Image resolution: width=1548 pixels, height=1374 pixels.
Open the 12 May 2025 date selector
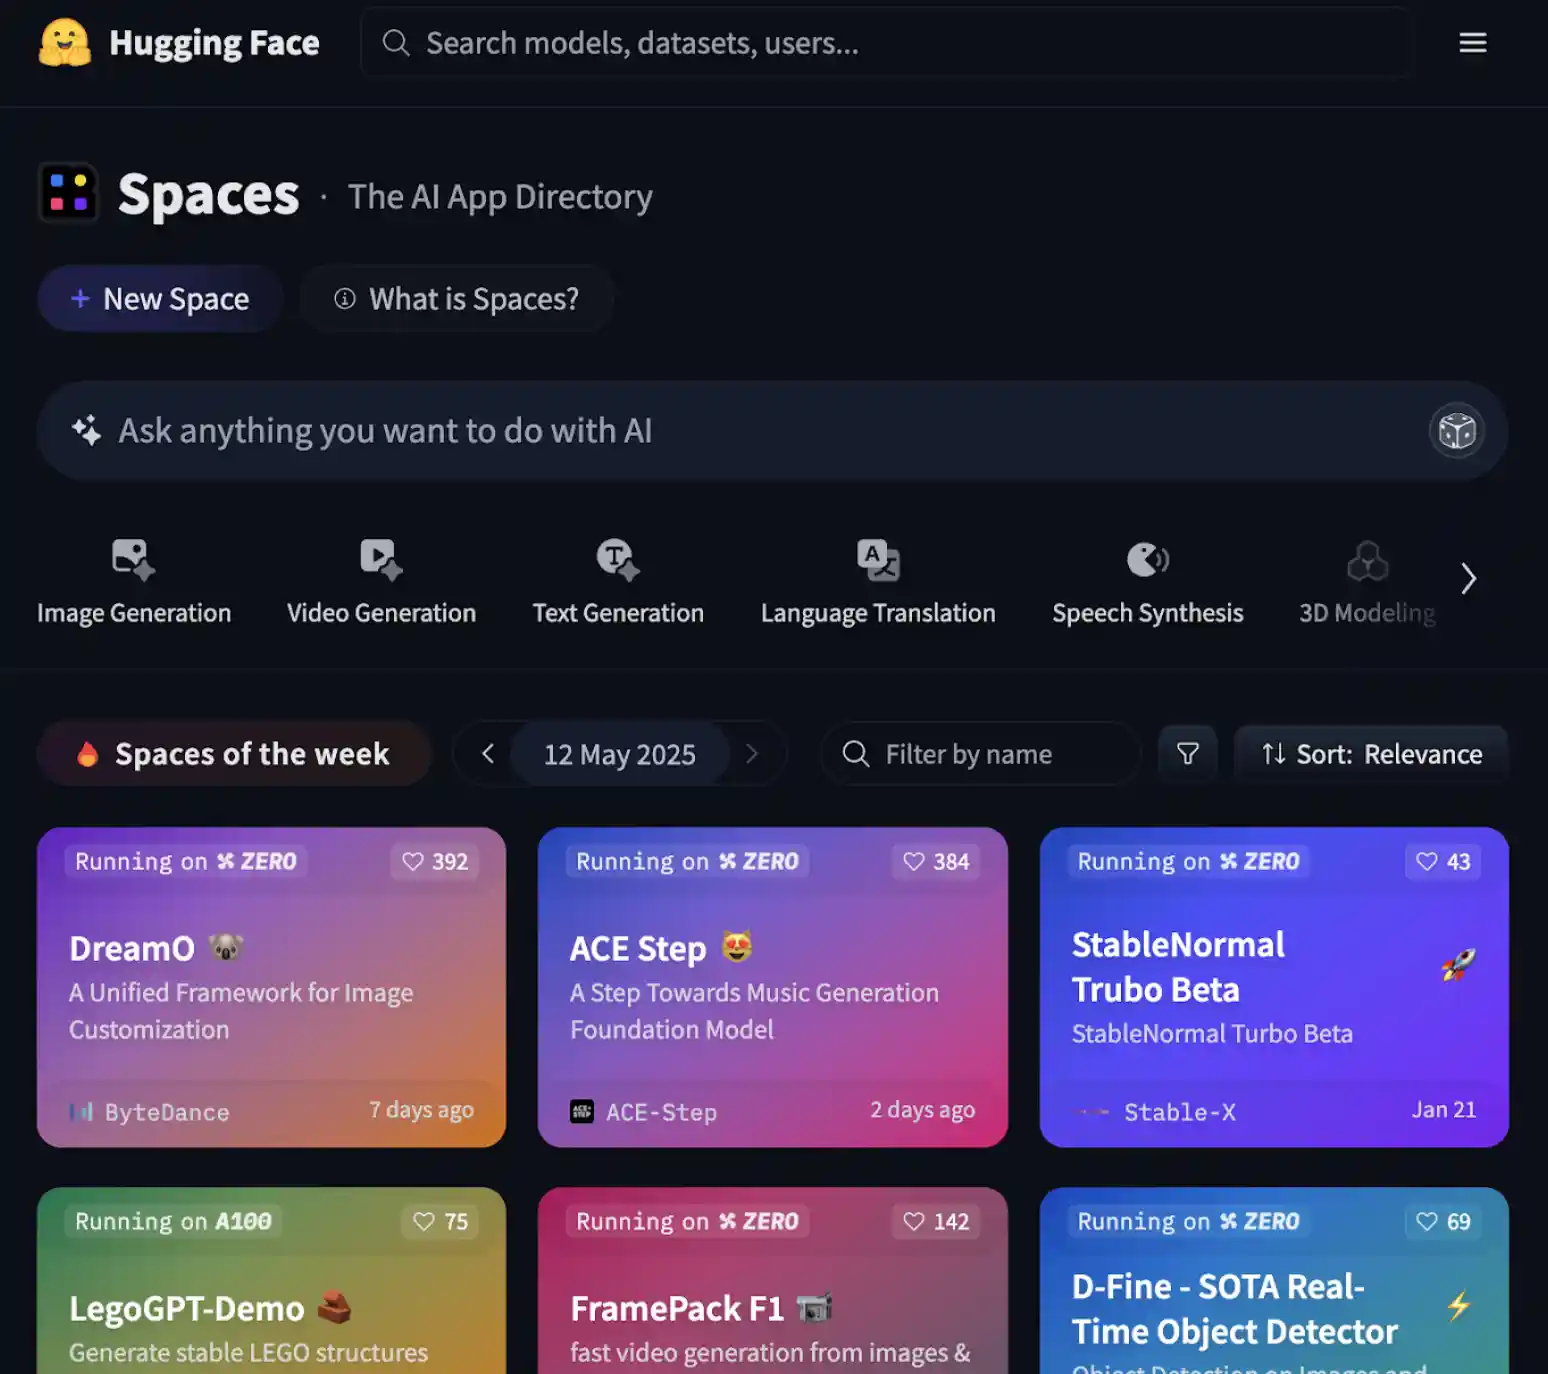coord(619,754)
